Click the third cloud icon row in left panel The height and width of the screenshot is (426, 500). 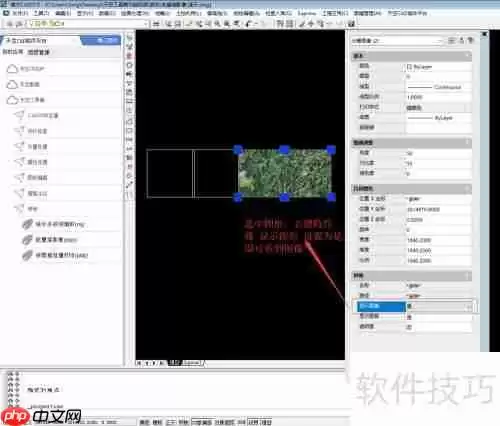pyautogui.click(x=62, y=100)
